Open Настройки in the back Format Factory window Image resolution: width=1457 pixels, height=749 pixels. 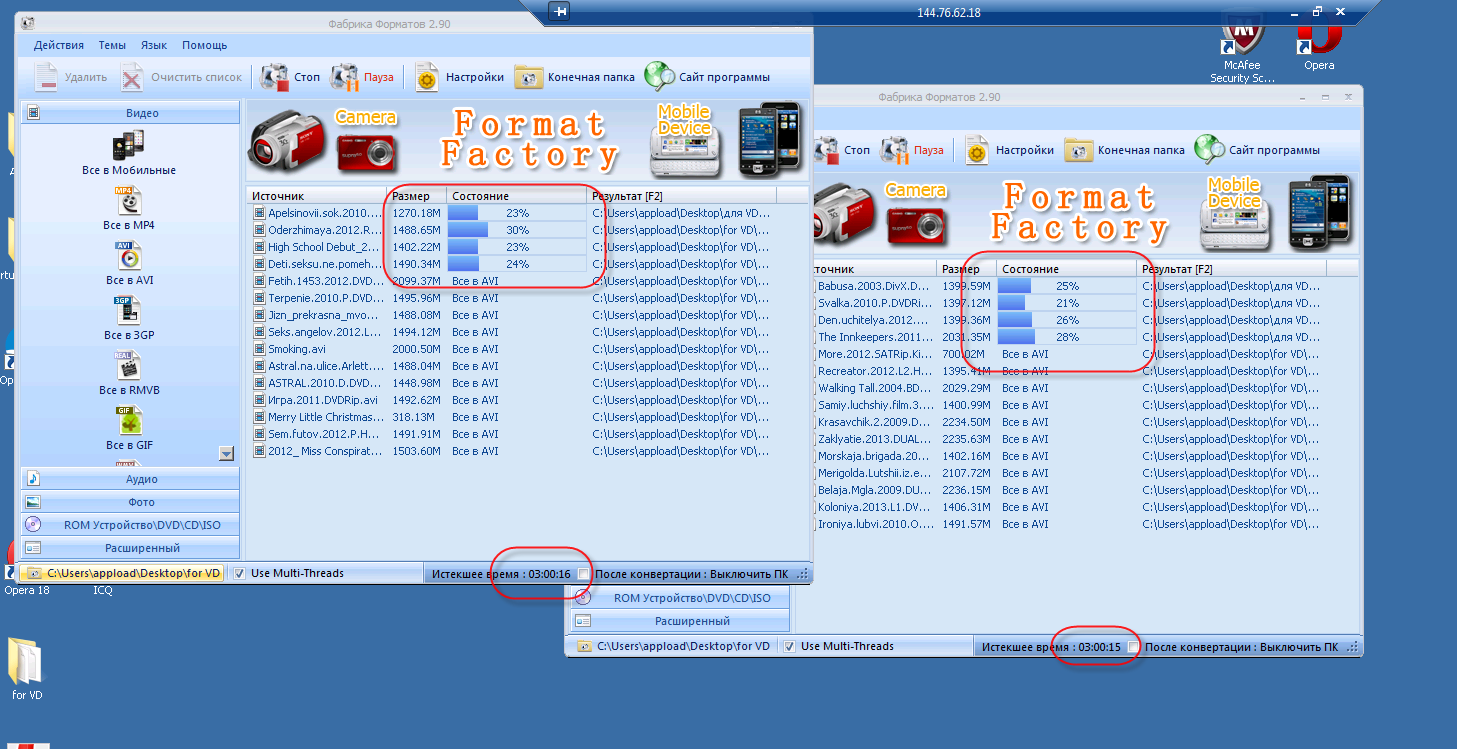tap(1009, 150)
